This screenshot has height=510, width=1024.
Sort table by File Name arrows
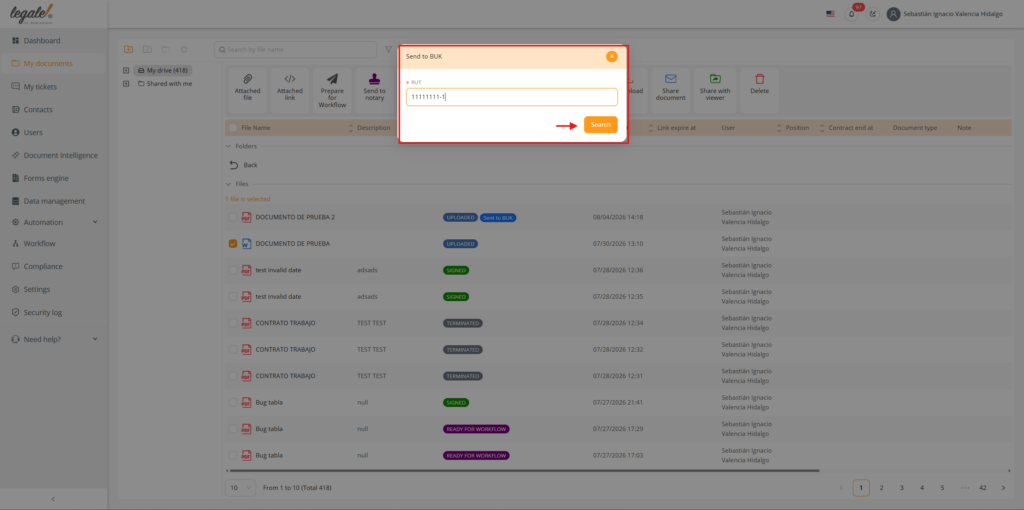tap(350, 128)
